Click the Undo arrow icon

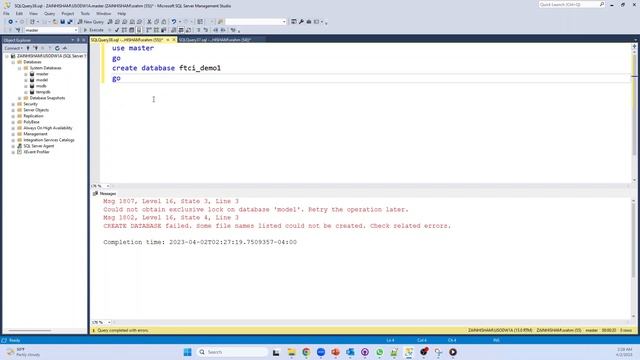point(173,22)
